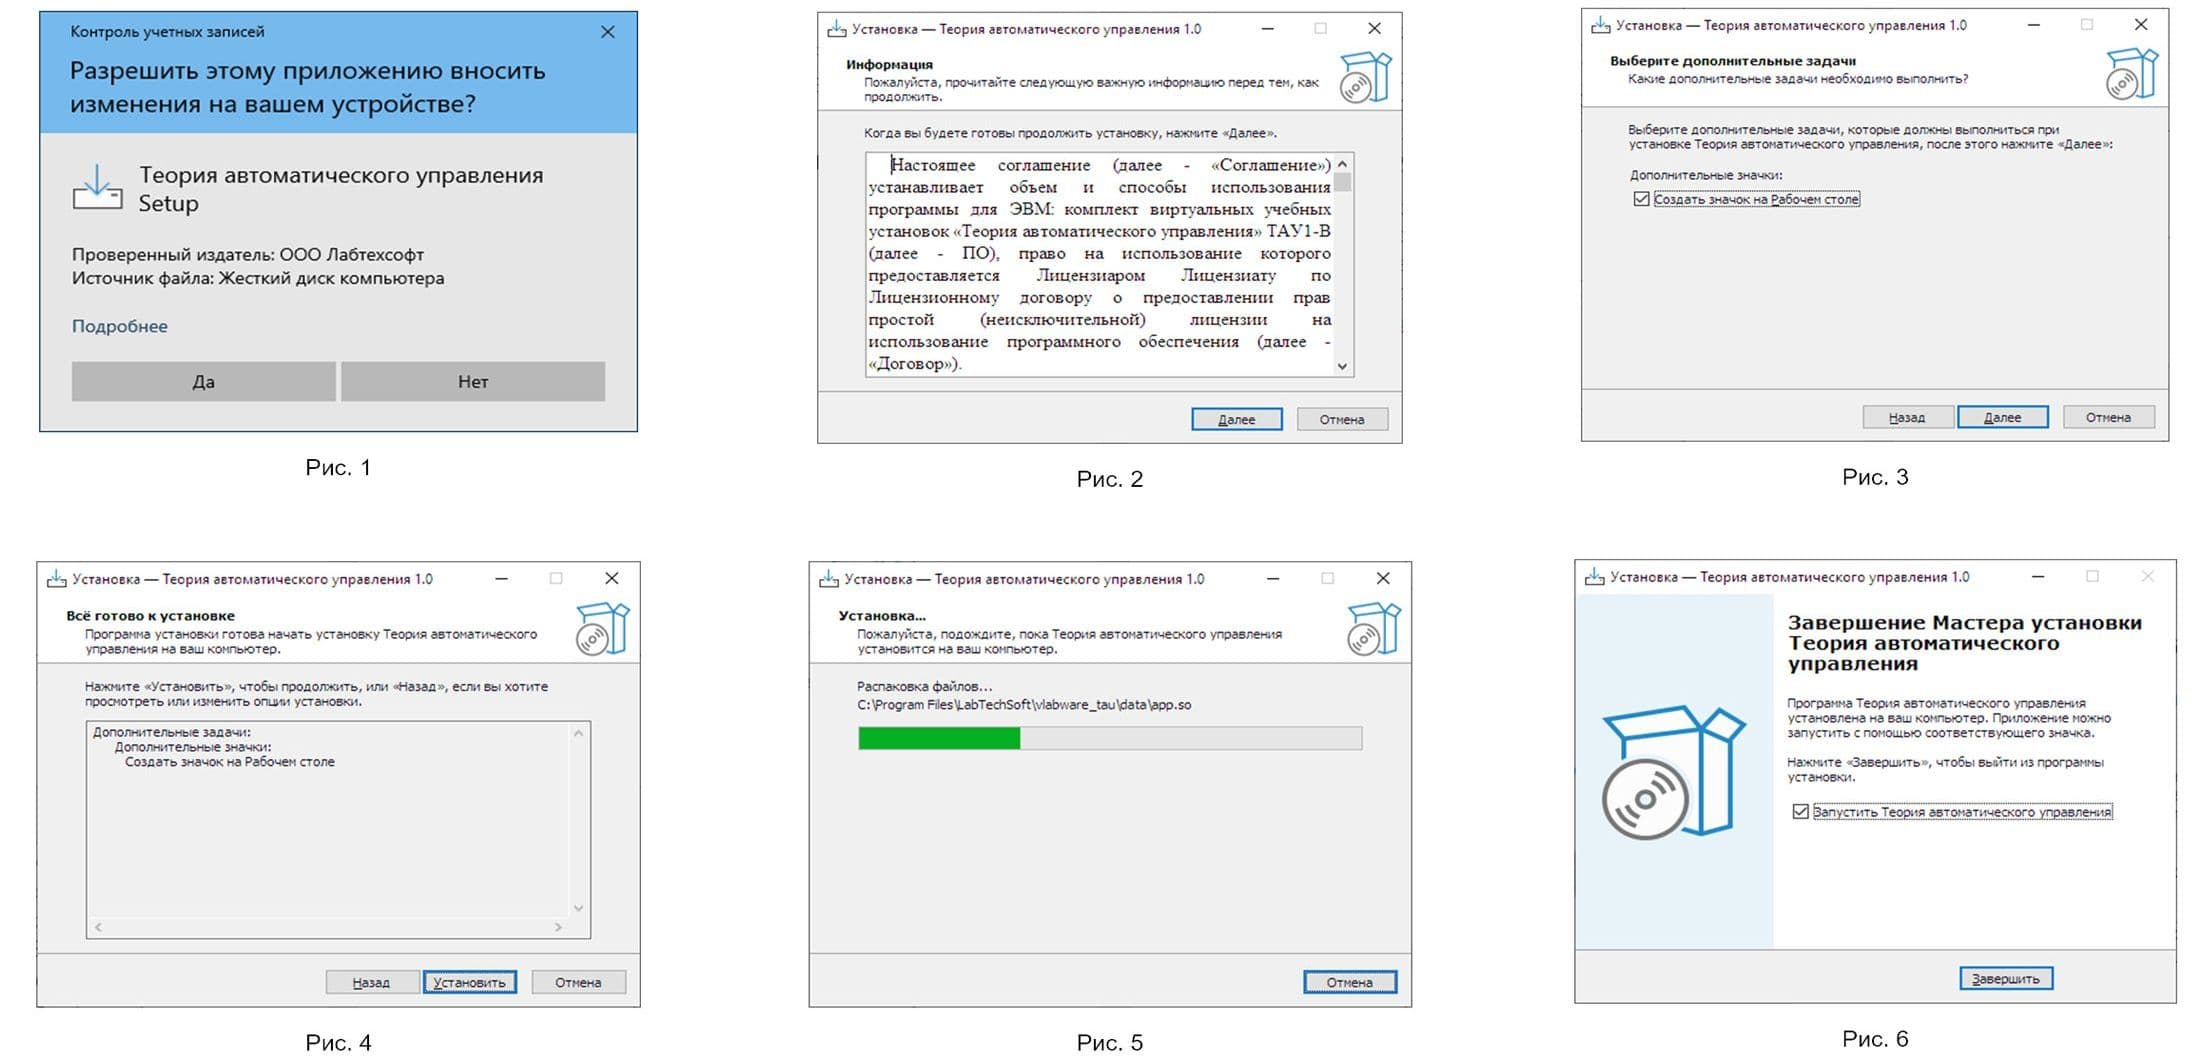Image resolution: width=2200 pixels, height=1057 pixels.
Task: Toggle Создать значок на Рабочем столе checkbox
Action: click(x=1641, y=199)
